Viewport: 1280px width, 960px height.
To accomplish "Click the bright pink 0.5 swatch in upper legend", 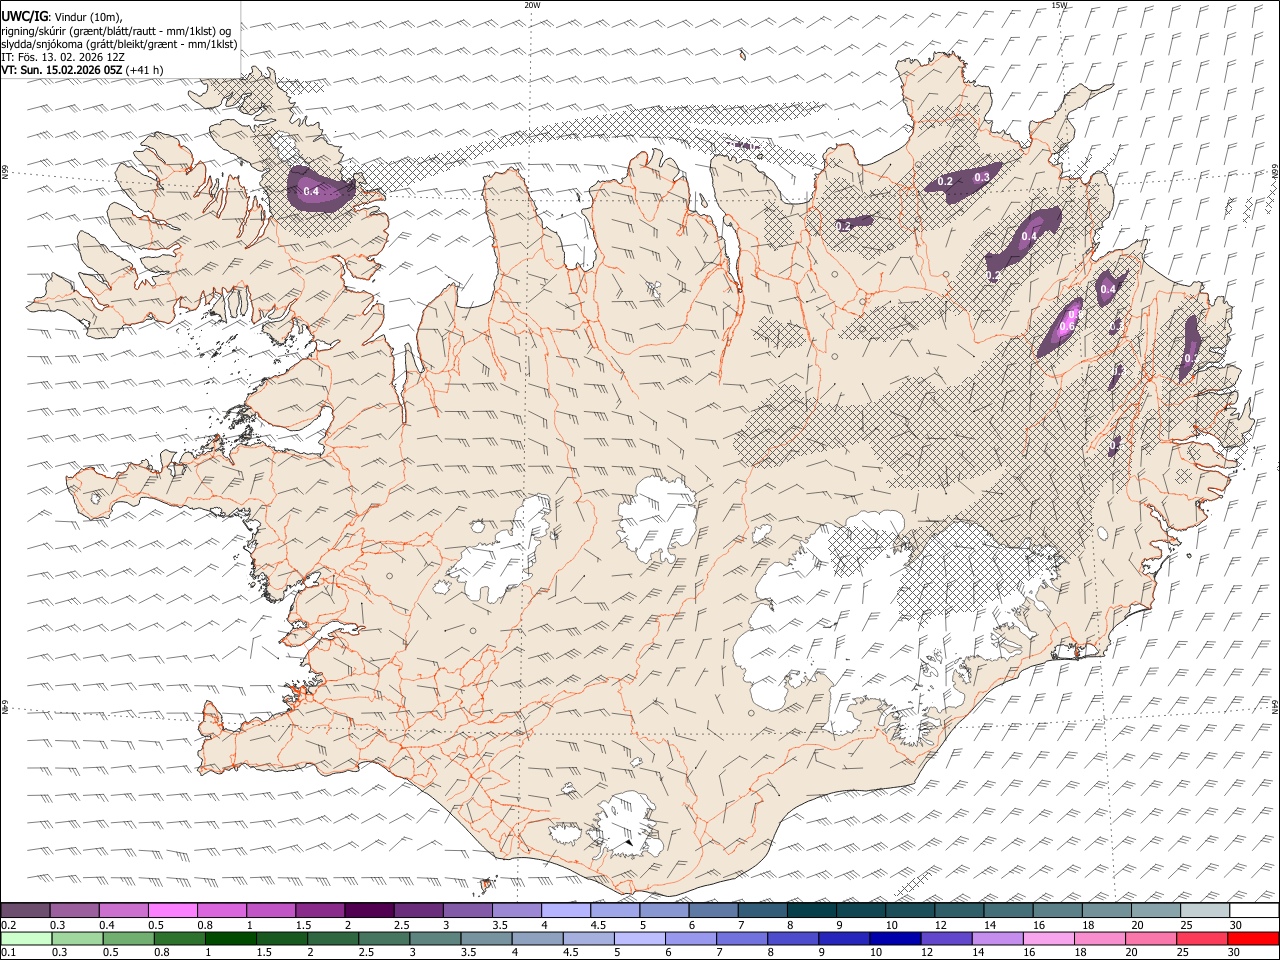I will coord(172,911).
